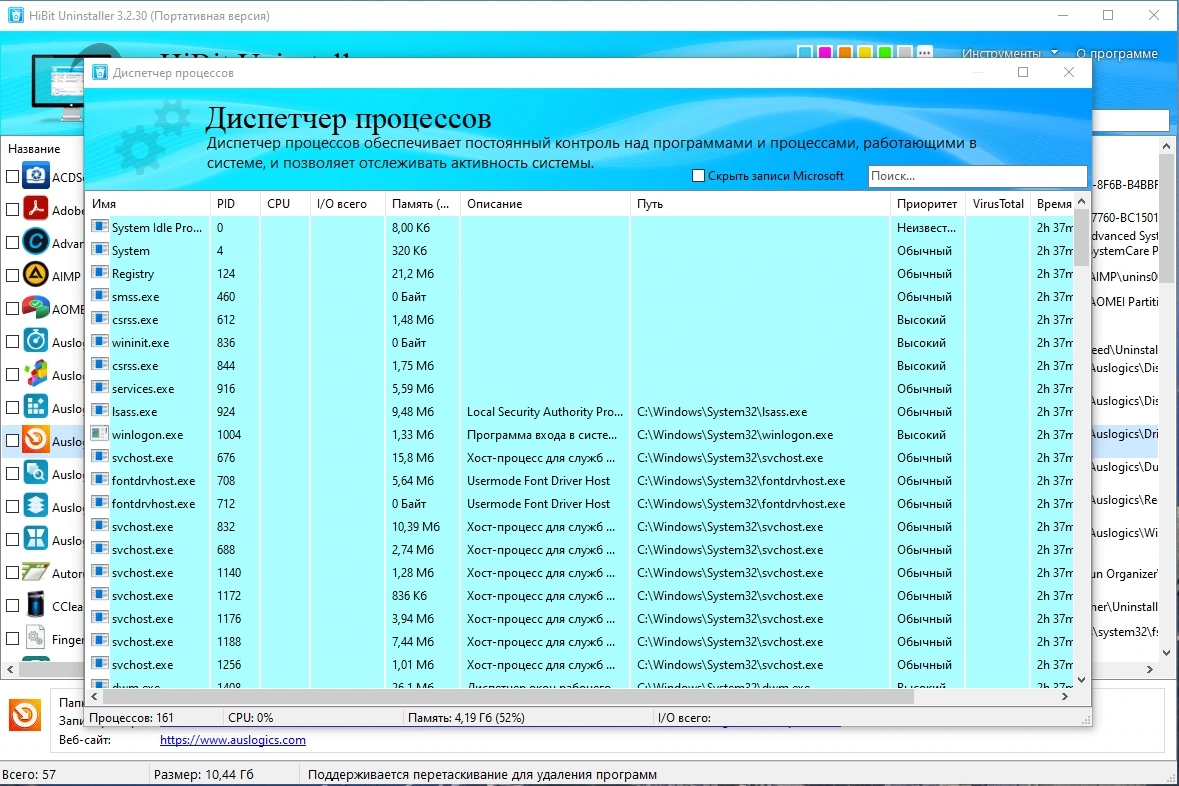1179x786 pixels.
Task: Click the services.exe process icon
Action: 99,388
